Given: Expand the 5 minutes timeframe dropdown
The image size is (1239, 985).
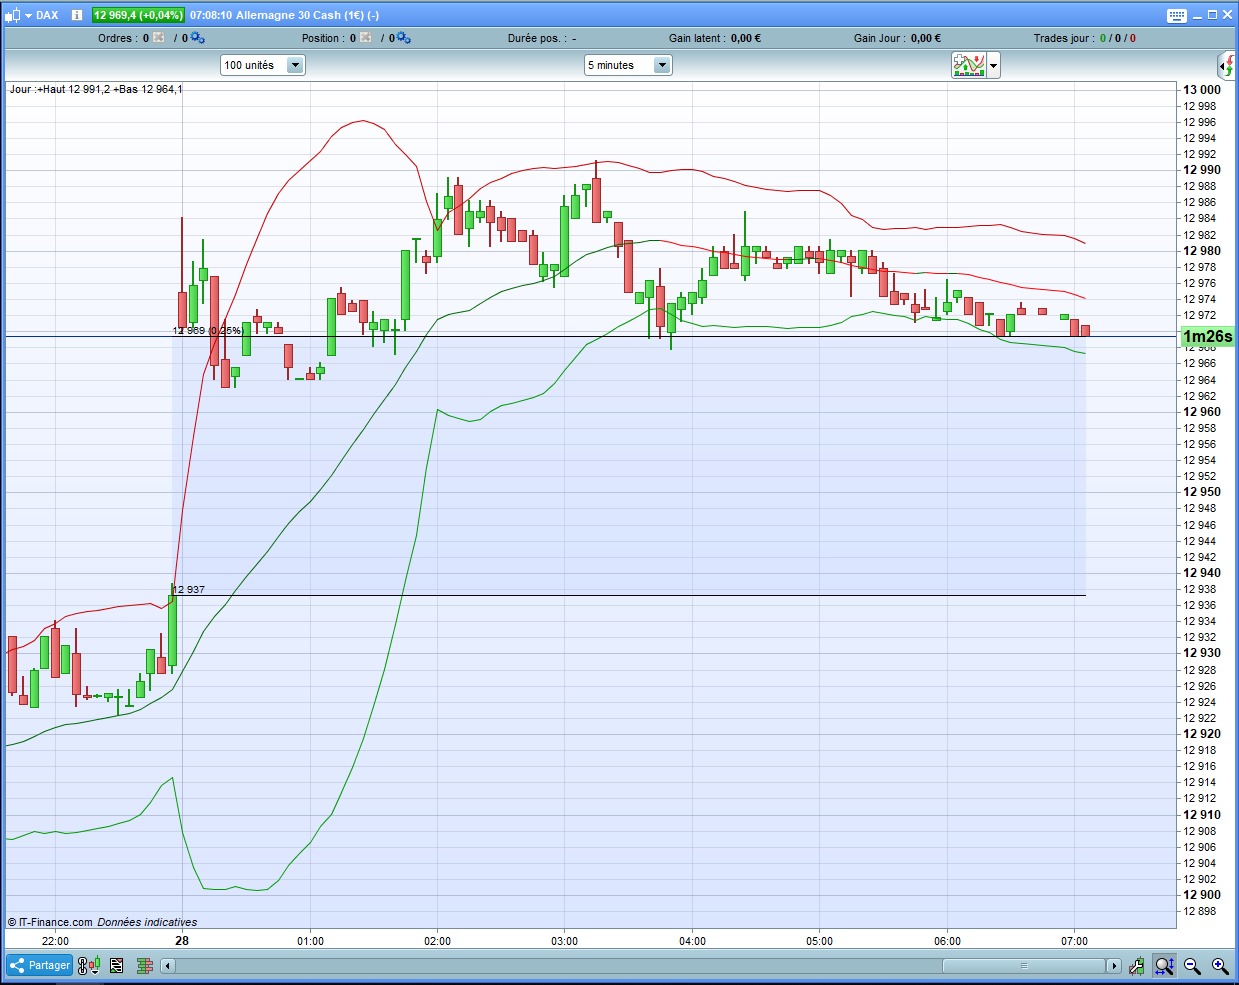Looking at the screenshot, I should (x=661, y=65).
